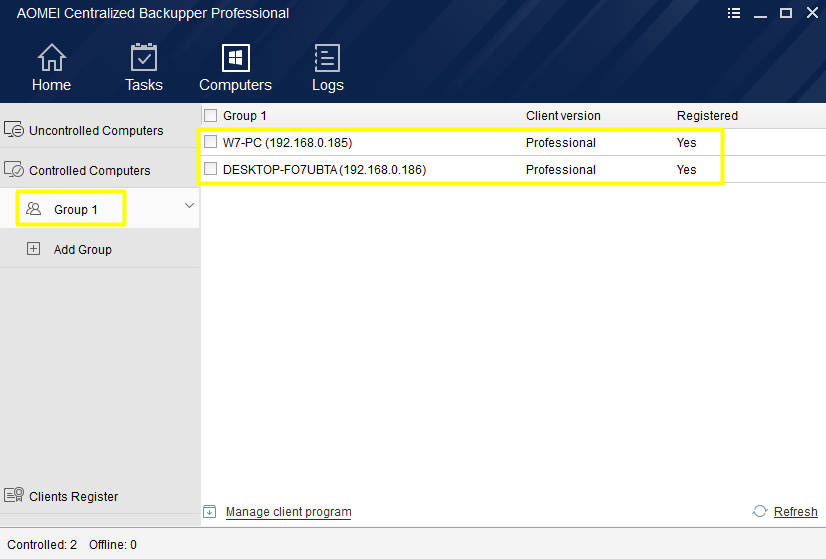Click the Computers Windows-logo icon
The width and height of the screenshot is (826, 559).
235,57
